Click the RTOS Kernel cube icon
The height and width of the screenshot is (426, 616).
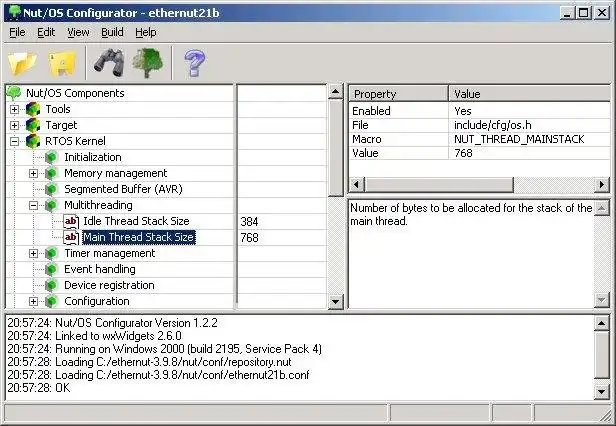pos(33,141)
